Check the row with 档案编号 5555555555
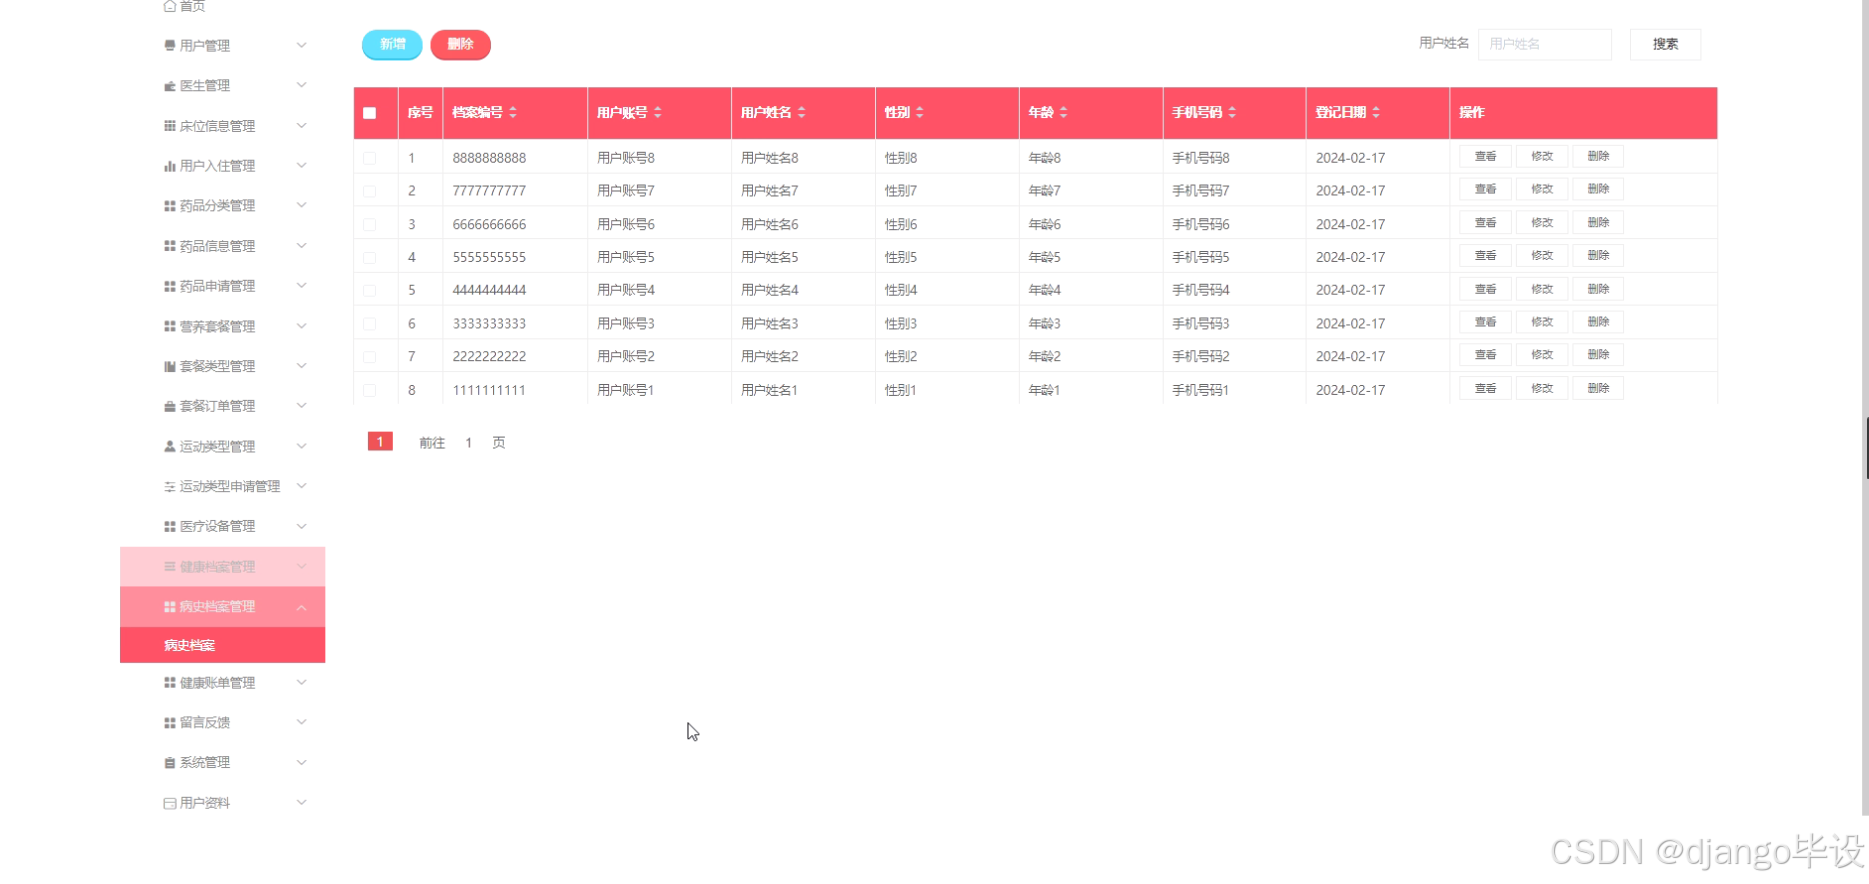Screen dimensions: 1869x884 tap(370, 257)
